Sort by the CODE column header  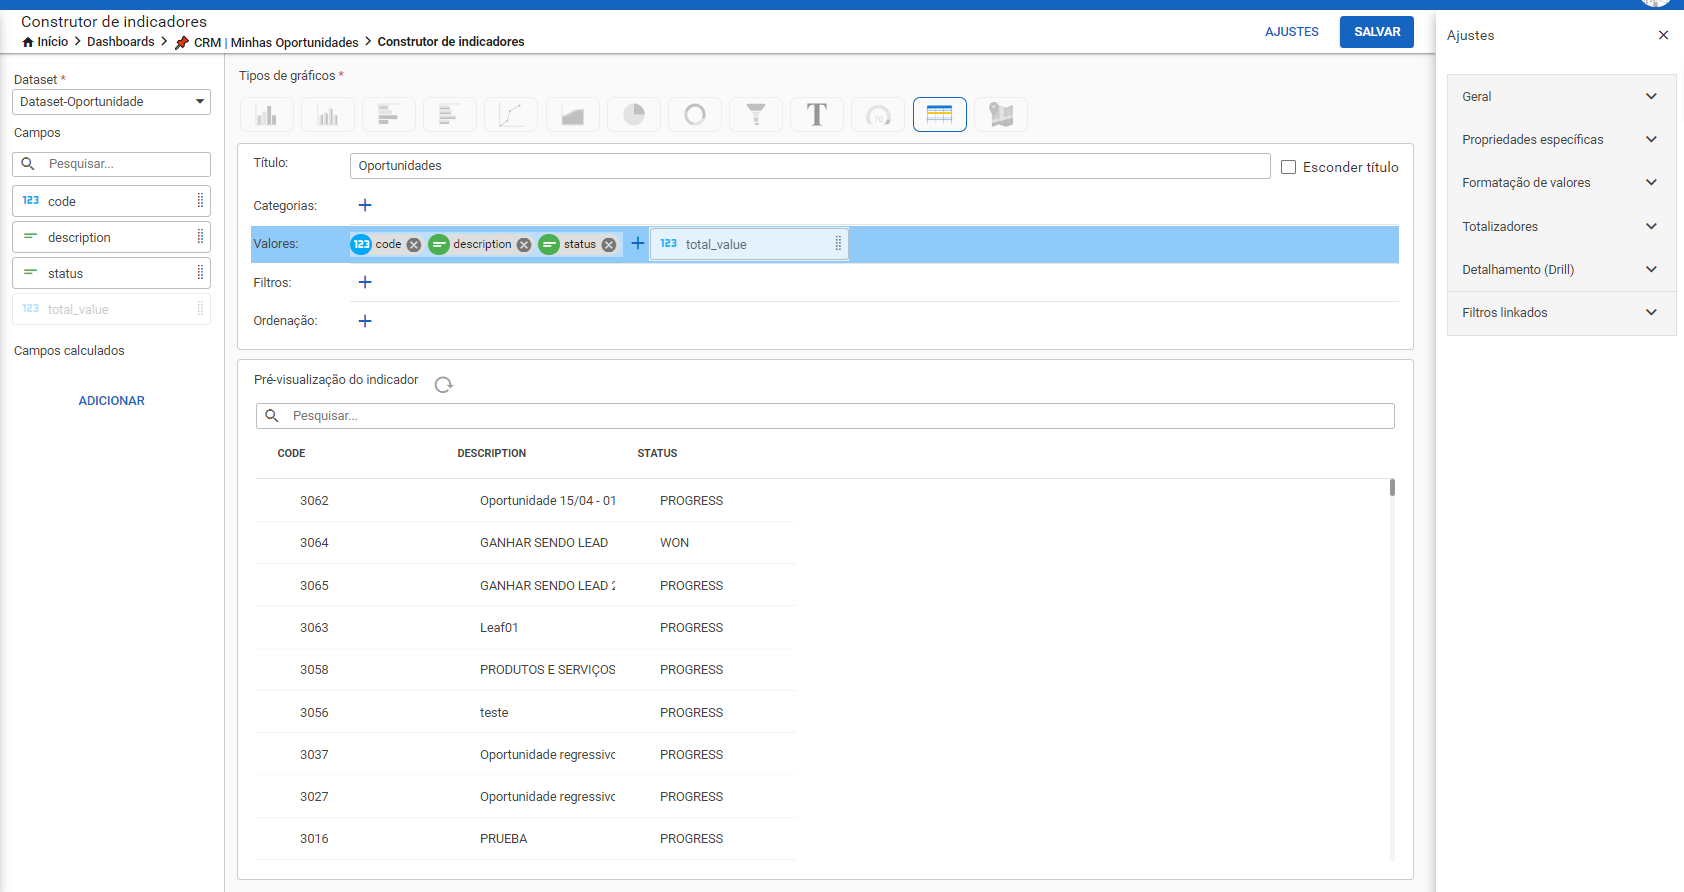(291, 454)
